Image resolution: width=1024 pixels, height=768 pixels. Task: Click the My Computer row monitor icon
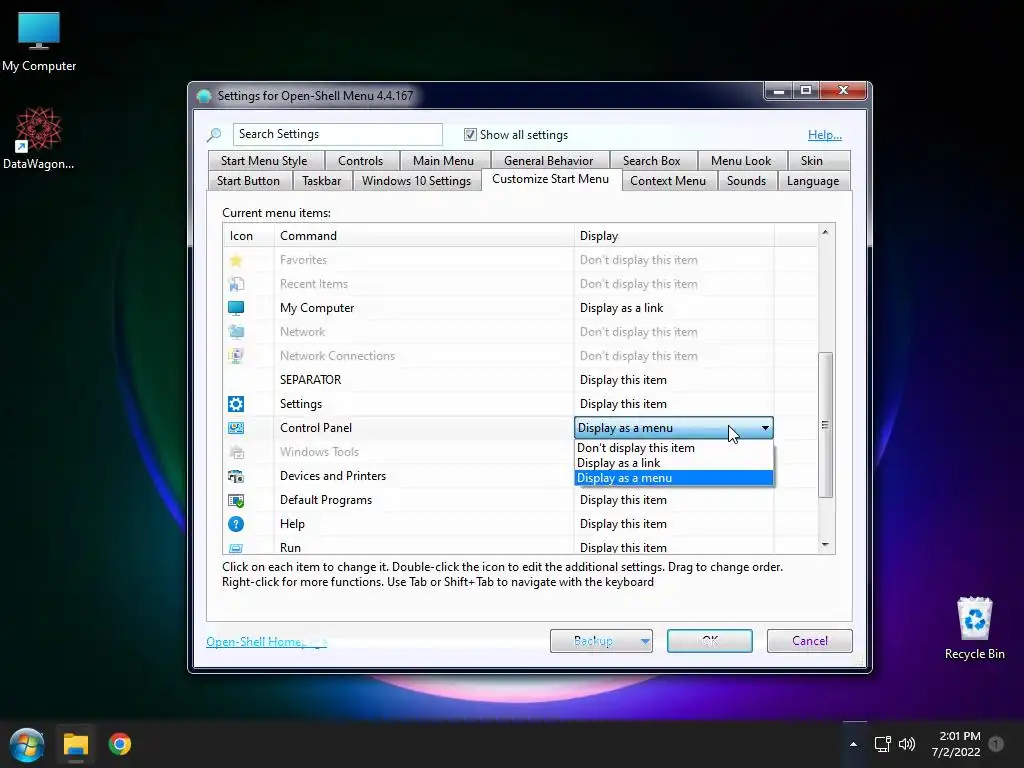click(236, 308)
